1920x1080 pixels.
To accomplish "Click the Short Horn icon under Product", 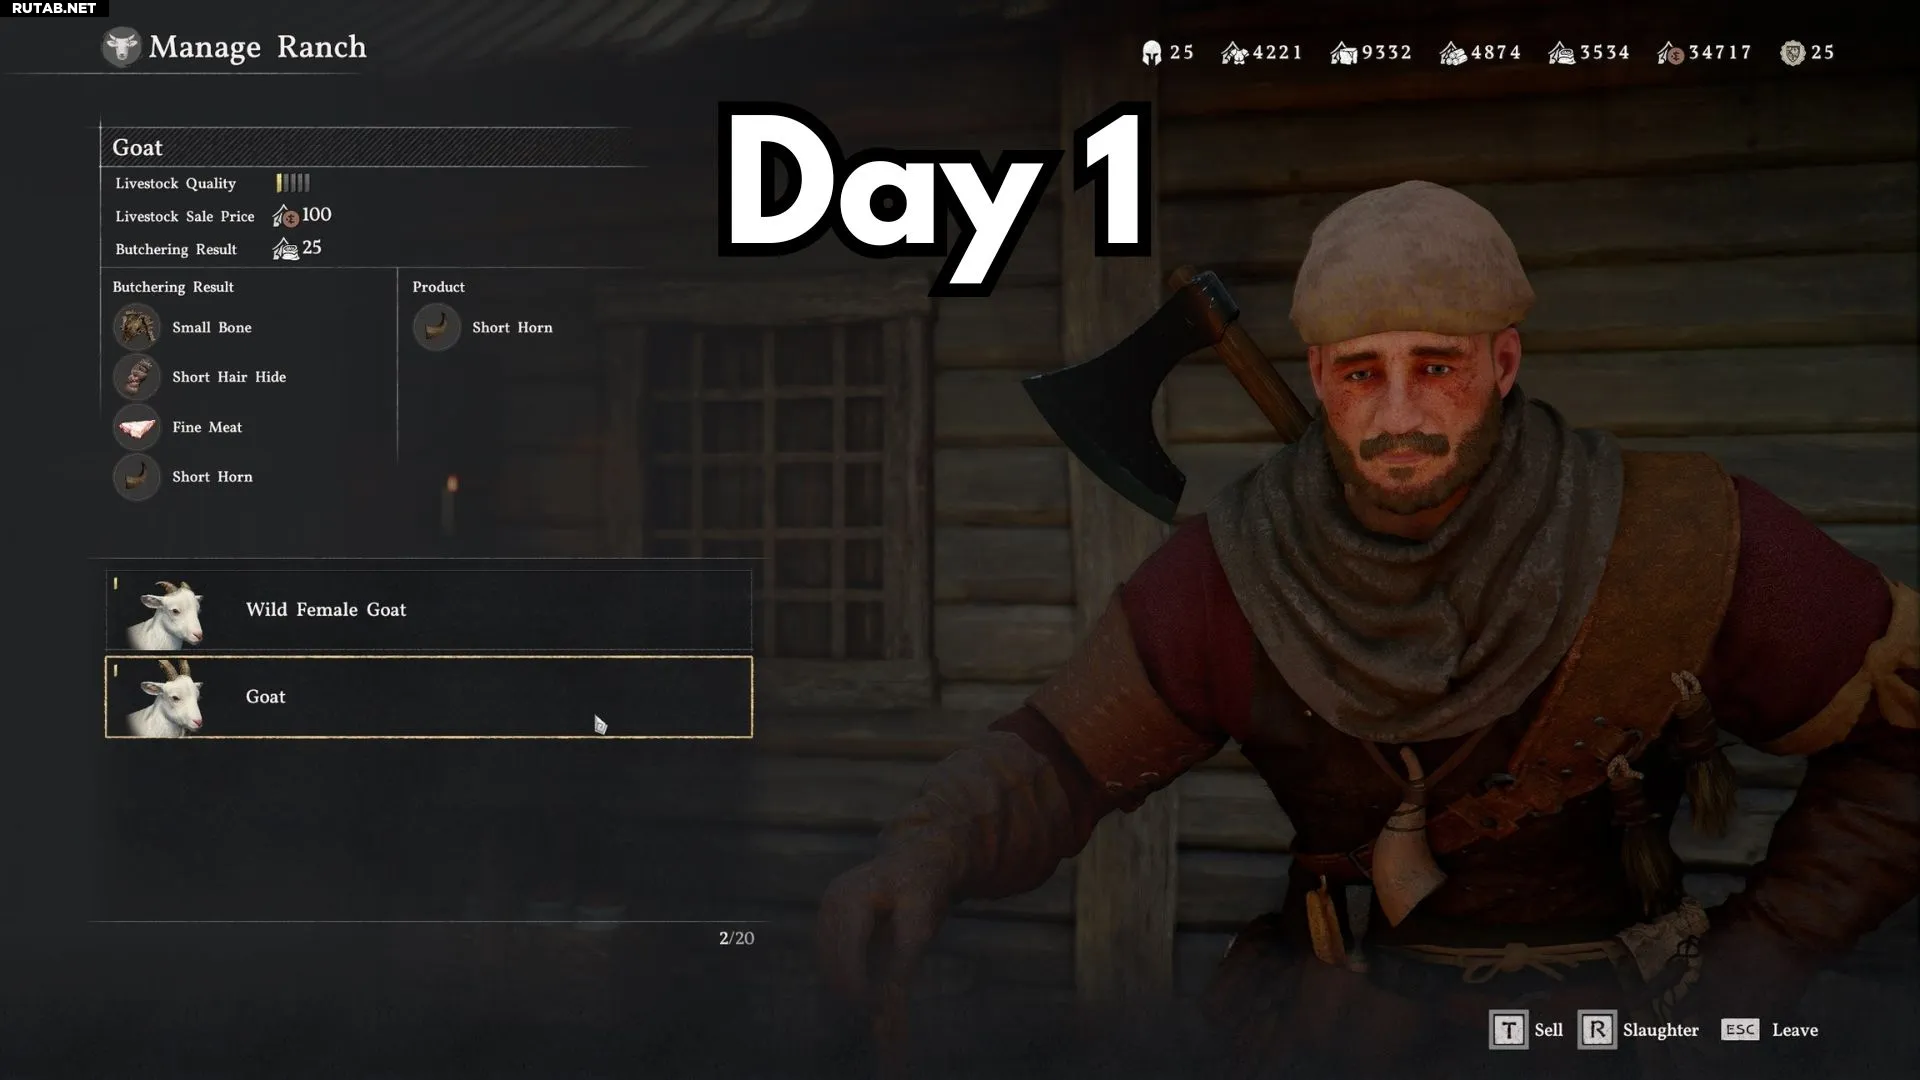I will (436, 327).
